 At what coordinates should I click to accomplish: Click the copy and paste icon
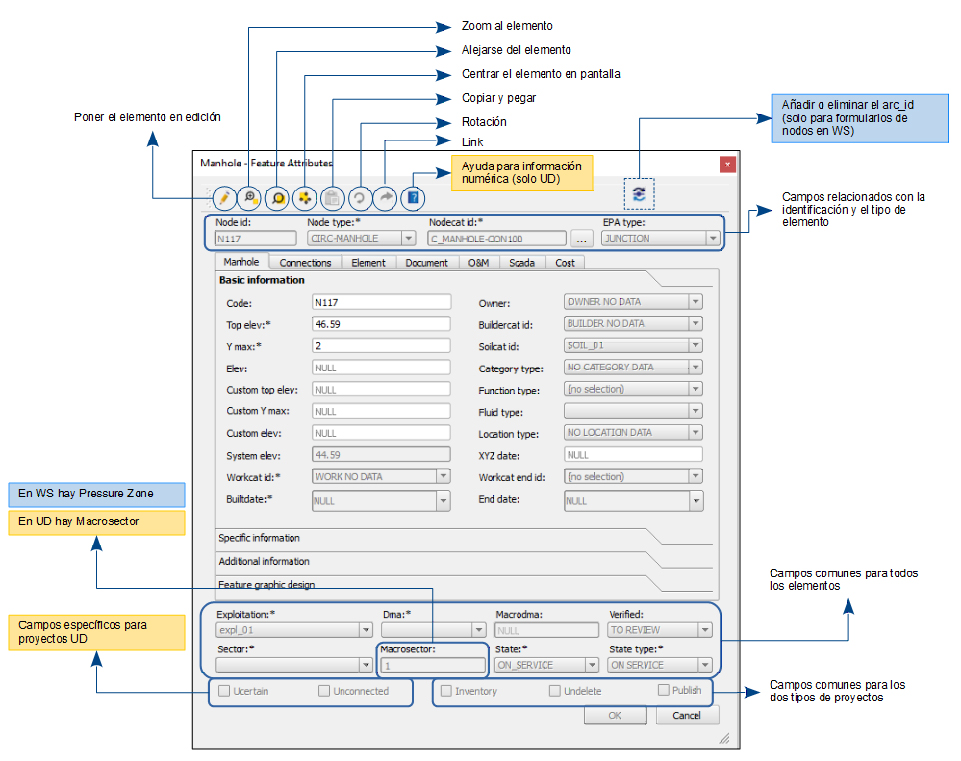(x=332, y=198)
